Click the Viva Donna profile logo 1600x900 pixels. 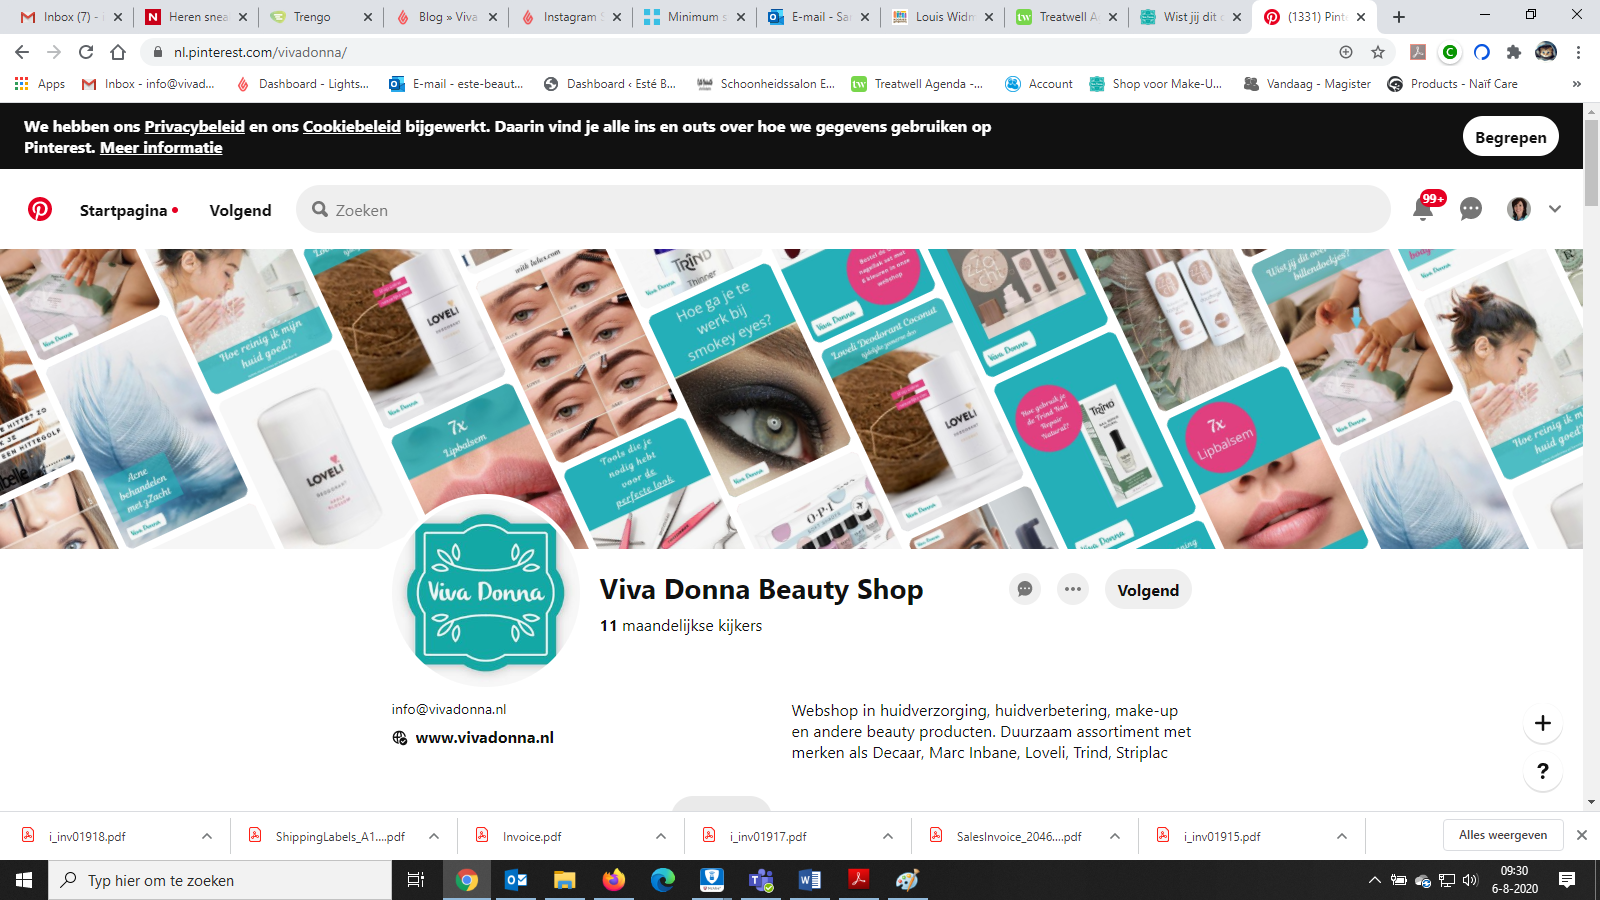pos(486,592)
